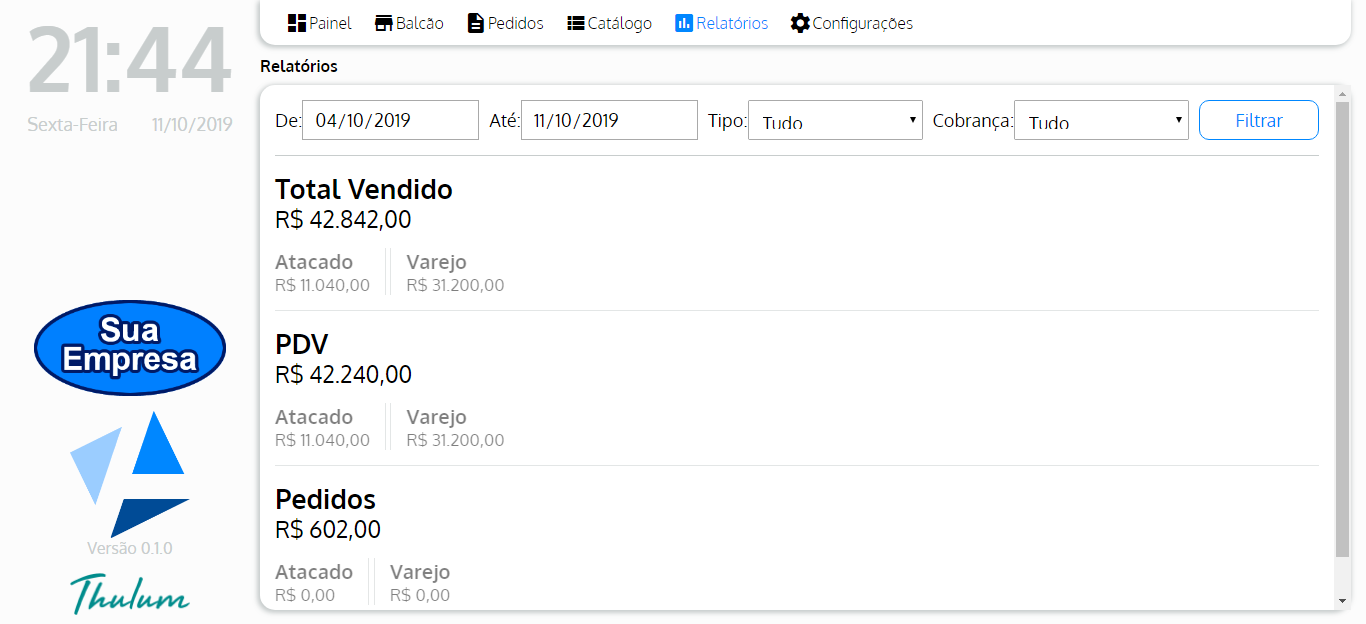Focus the Até end date field

coord(609,121)
